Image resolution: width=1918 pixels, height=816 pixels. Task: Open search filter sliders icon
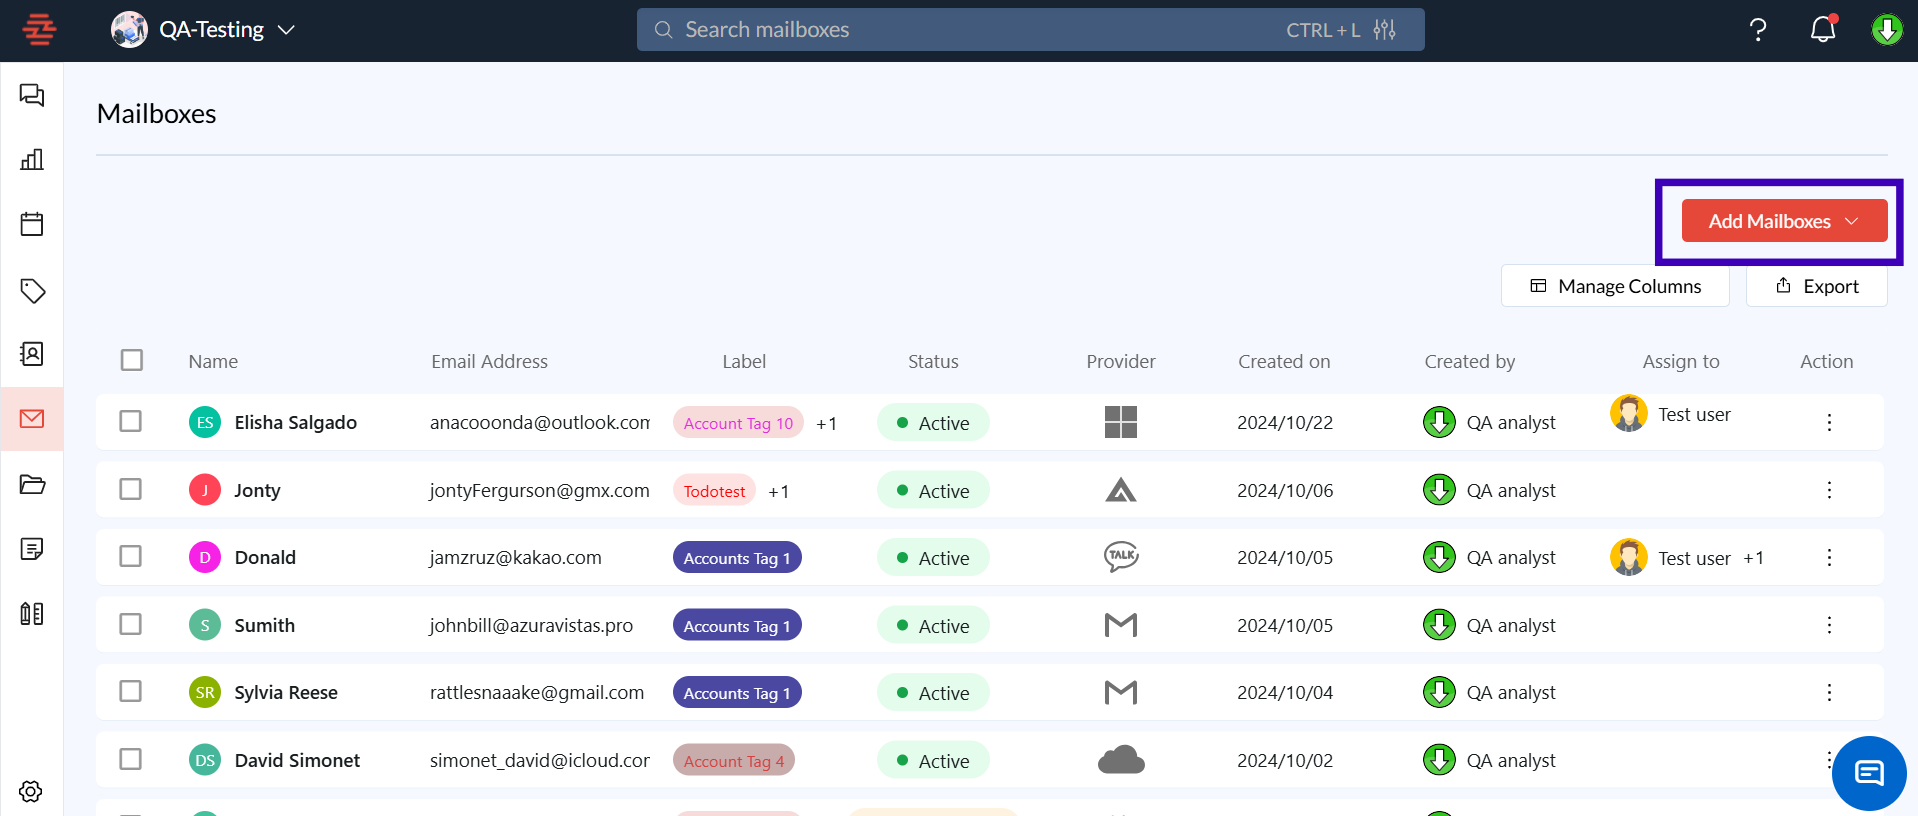coord(1384,30)
